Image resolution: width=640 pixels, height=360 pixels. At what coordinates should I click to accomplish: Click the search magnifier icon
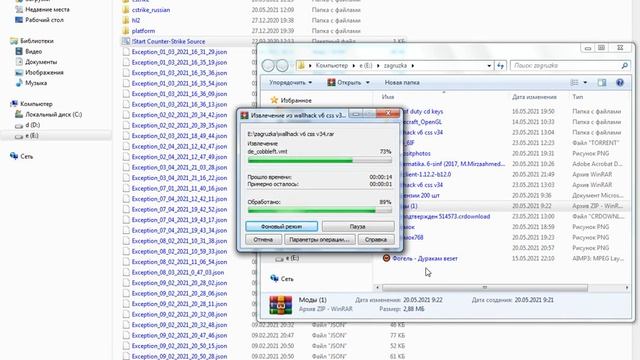click(624, 65)
